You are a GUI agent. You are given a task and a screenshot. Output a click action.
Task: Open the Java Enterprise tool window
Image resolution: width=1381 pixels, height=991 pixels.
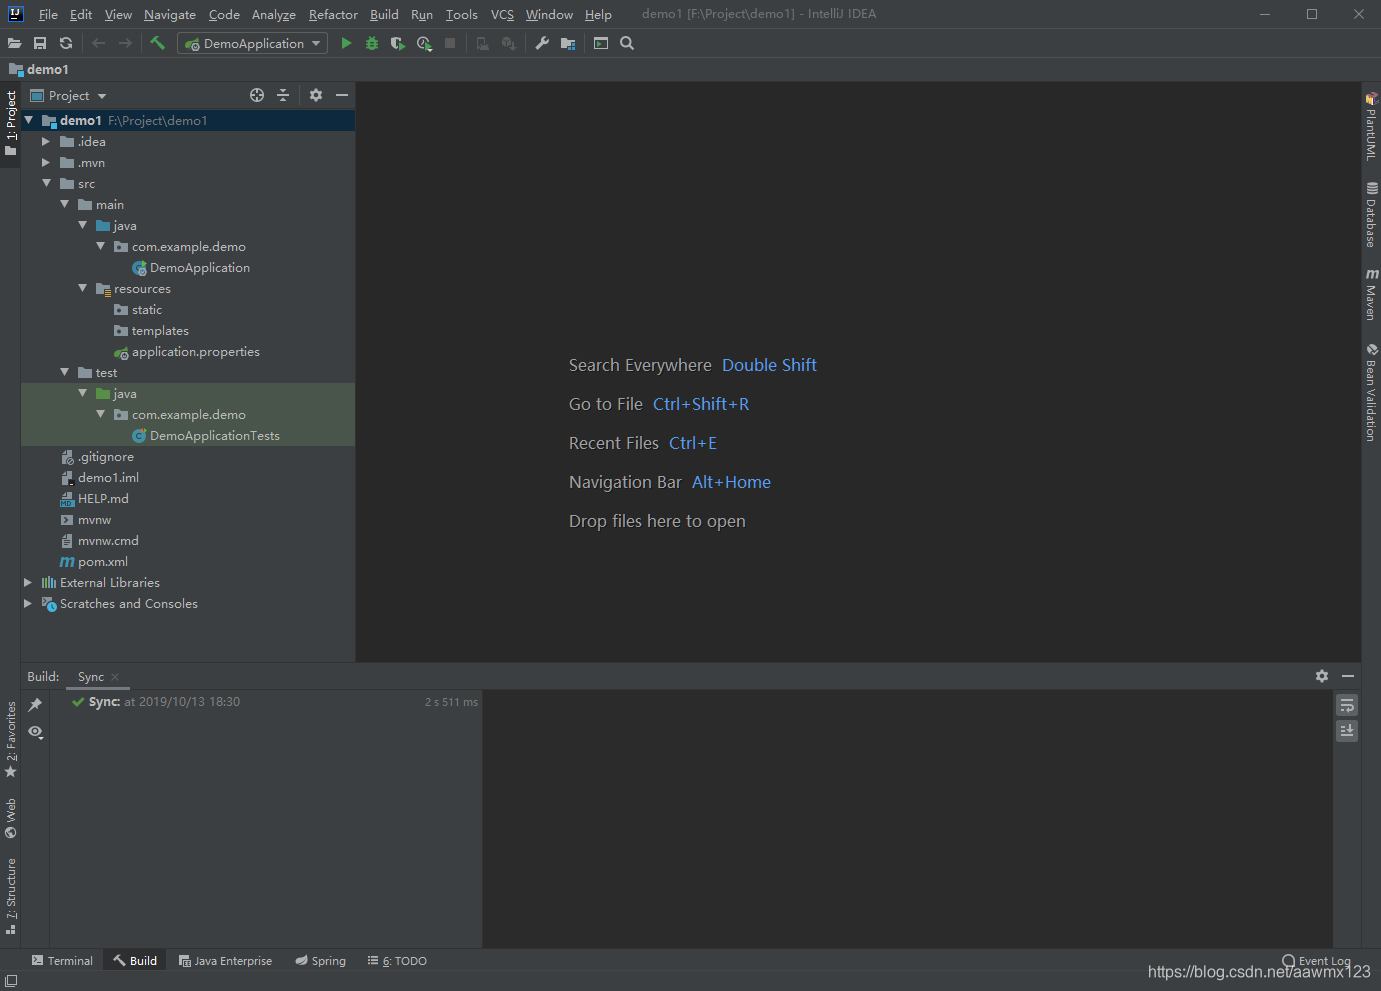[225, 961]
